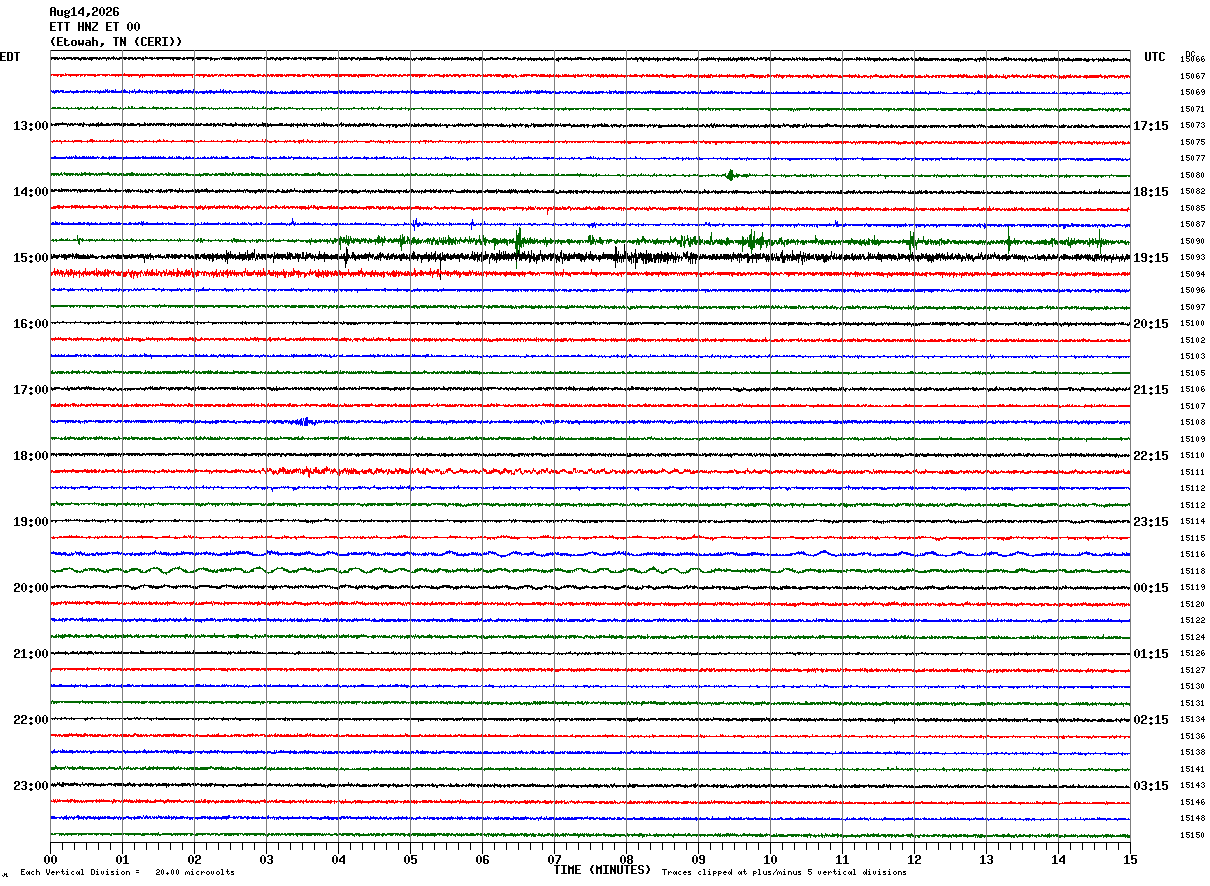Select the 15 minute tick at the axis end
Viewport: 1210px width, 886px height.
pyautogui.click(x=1130, y=859)
